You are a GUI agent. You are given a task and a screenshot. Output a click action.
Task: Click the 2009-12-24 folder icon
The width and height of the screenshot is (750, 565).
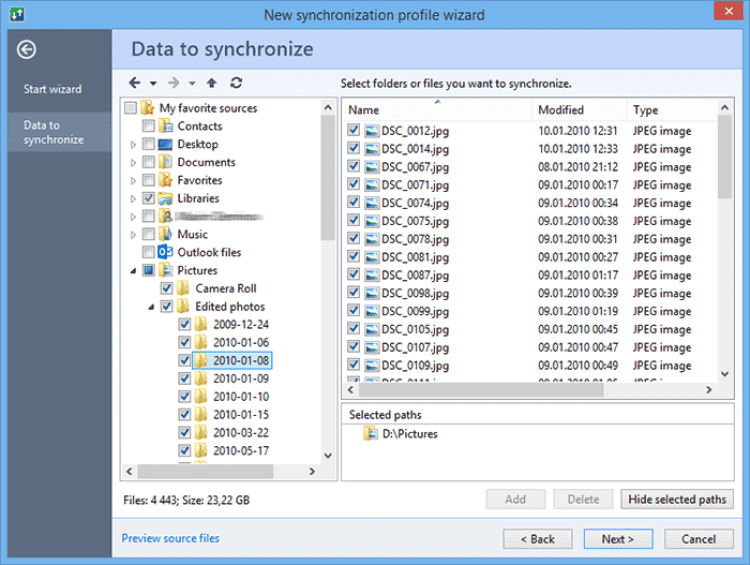coord(201,324)
